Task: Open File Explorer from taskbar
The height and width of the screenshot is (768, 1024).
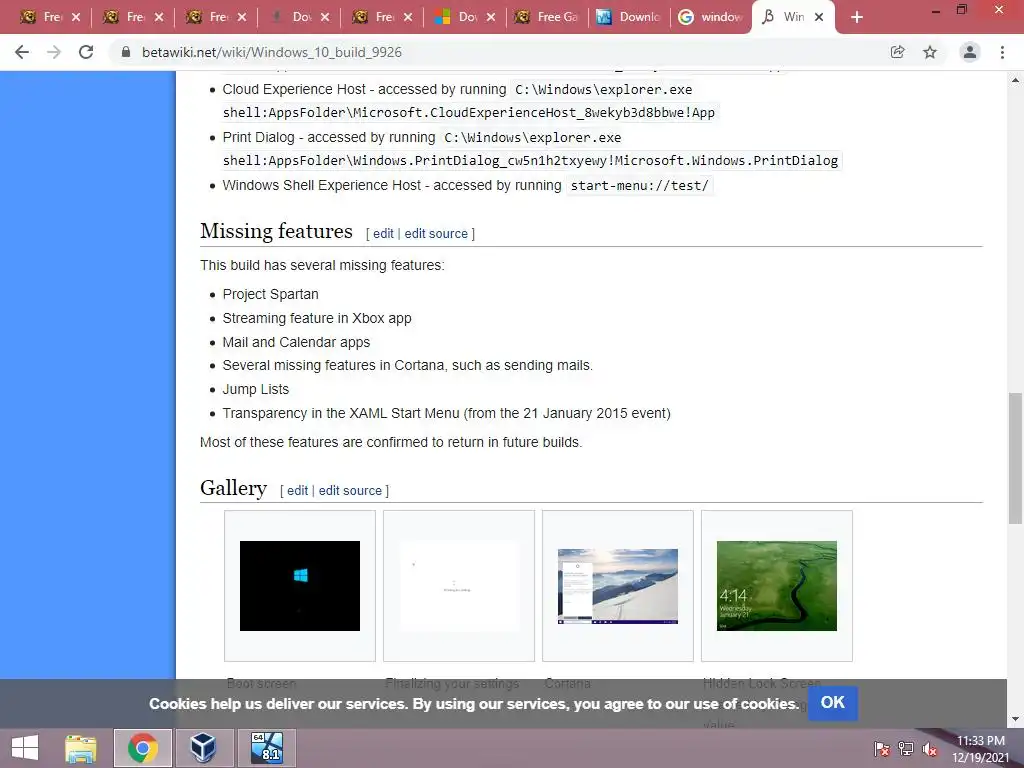Action: 80,748
